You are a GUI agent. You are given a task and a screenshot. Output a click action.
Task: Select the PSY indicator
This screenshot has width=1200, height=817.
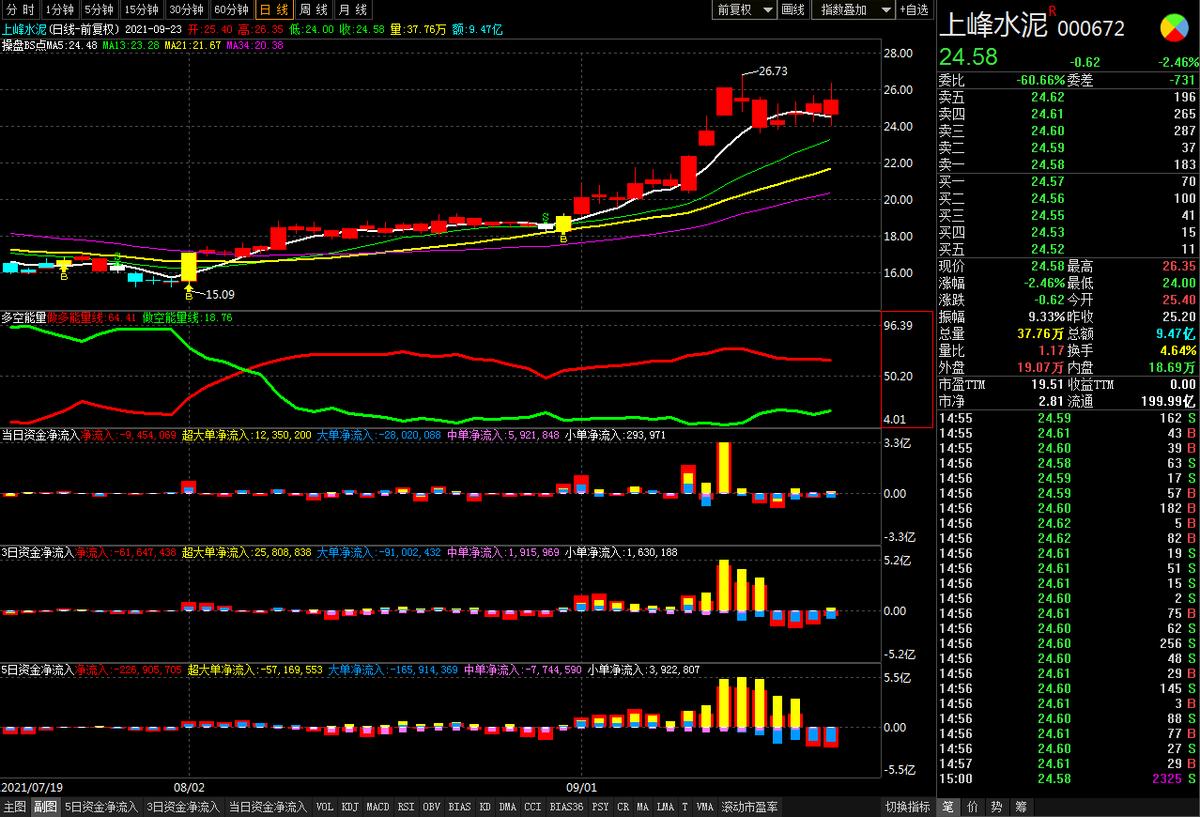coord(600,807)
